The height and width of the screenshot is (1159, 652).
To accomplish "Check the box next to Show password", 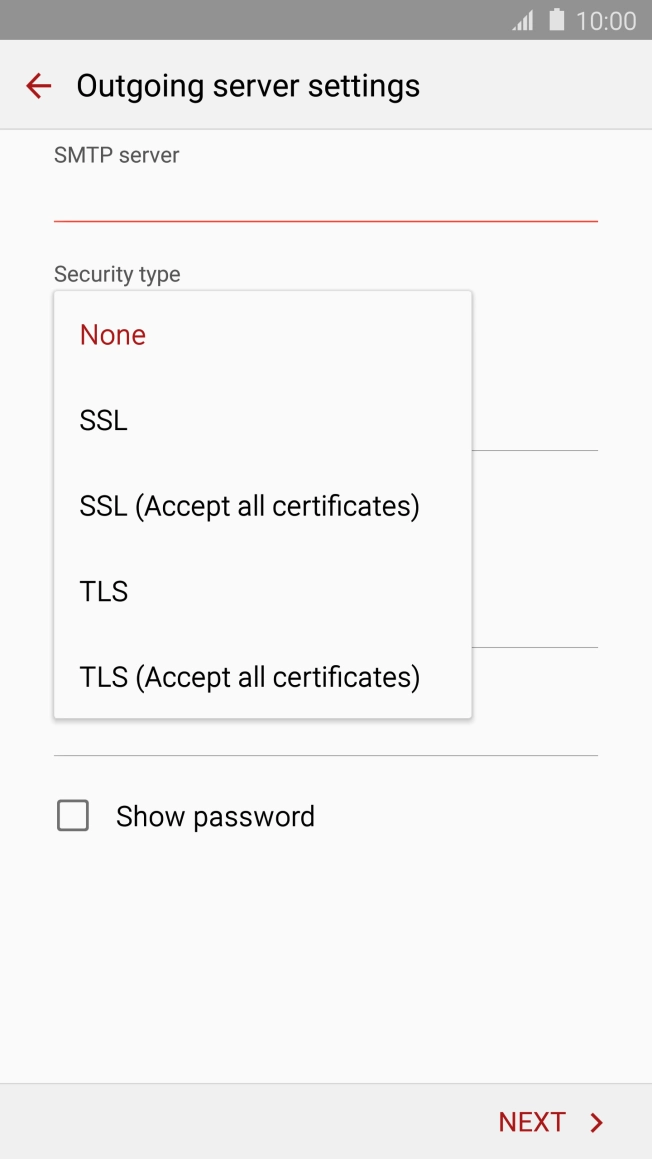I will click(x=73, y=815).
